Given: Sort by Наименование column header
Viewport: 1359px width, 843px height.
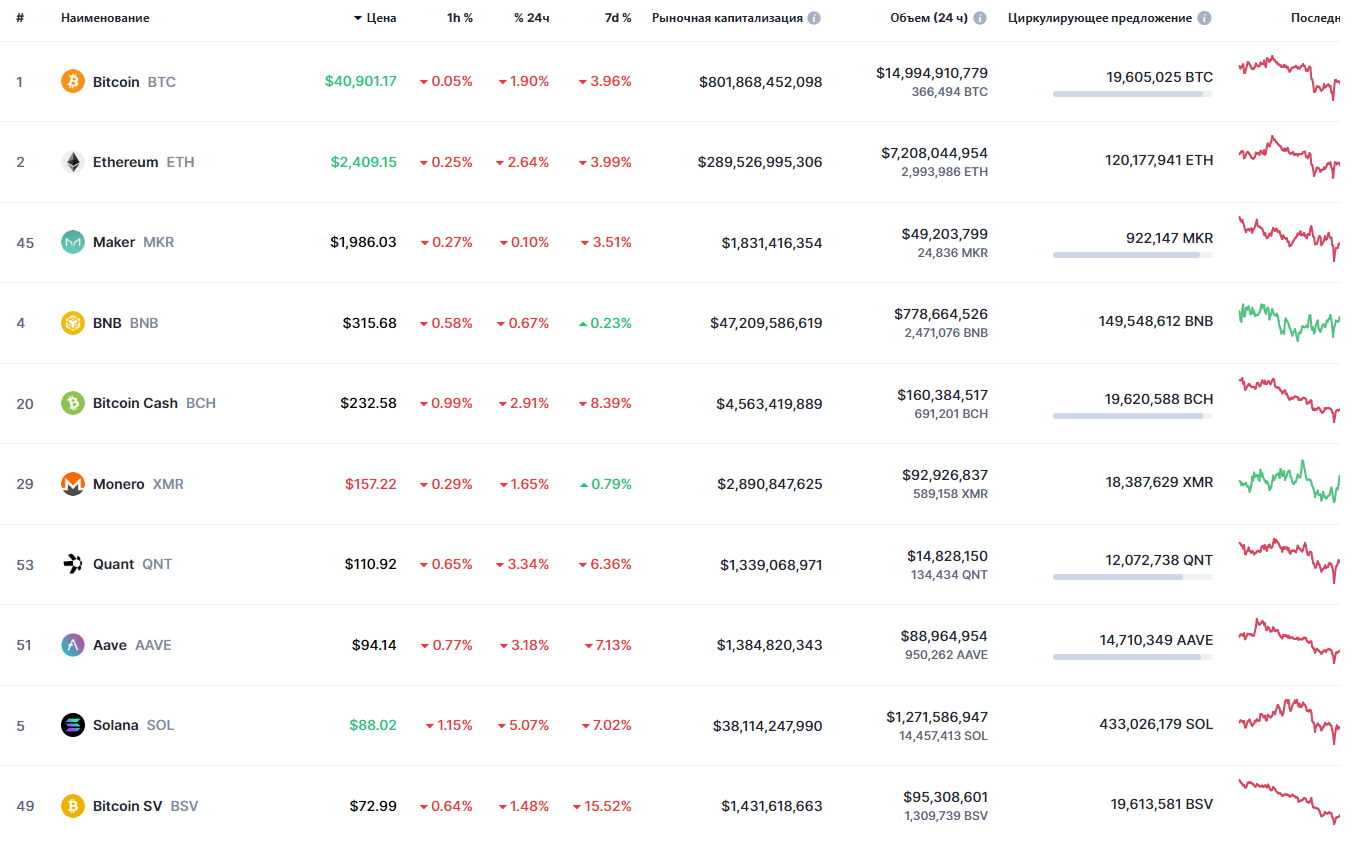Looking at the screenshot, I should coord(105,18).
